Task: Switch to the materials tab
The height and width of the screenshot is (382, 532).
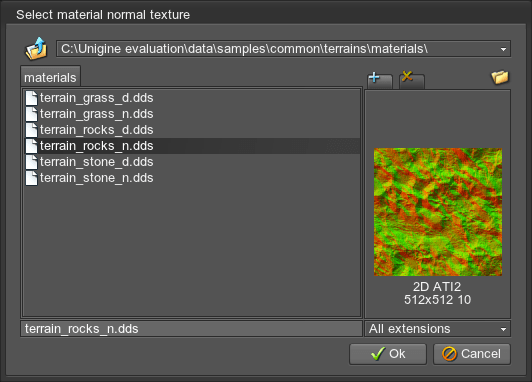Action: pos(50,77)
